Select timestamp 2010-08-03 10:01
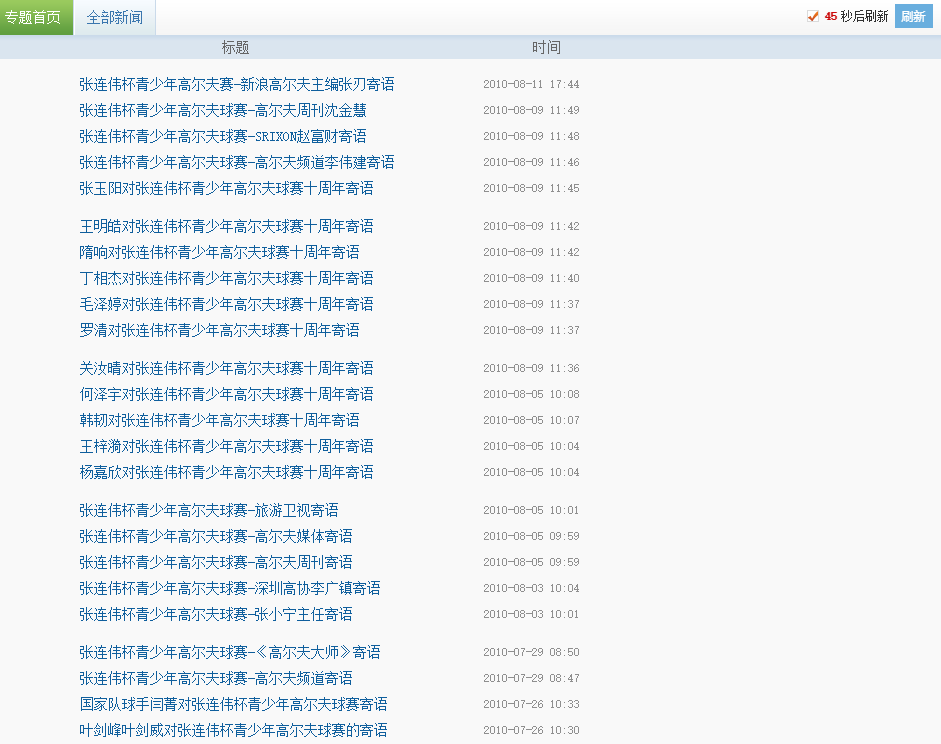 531,614
